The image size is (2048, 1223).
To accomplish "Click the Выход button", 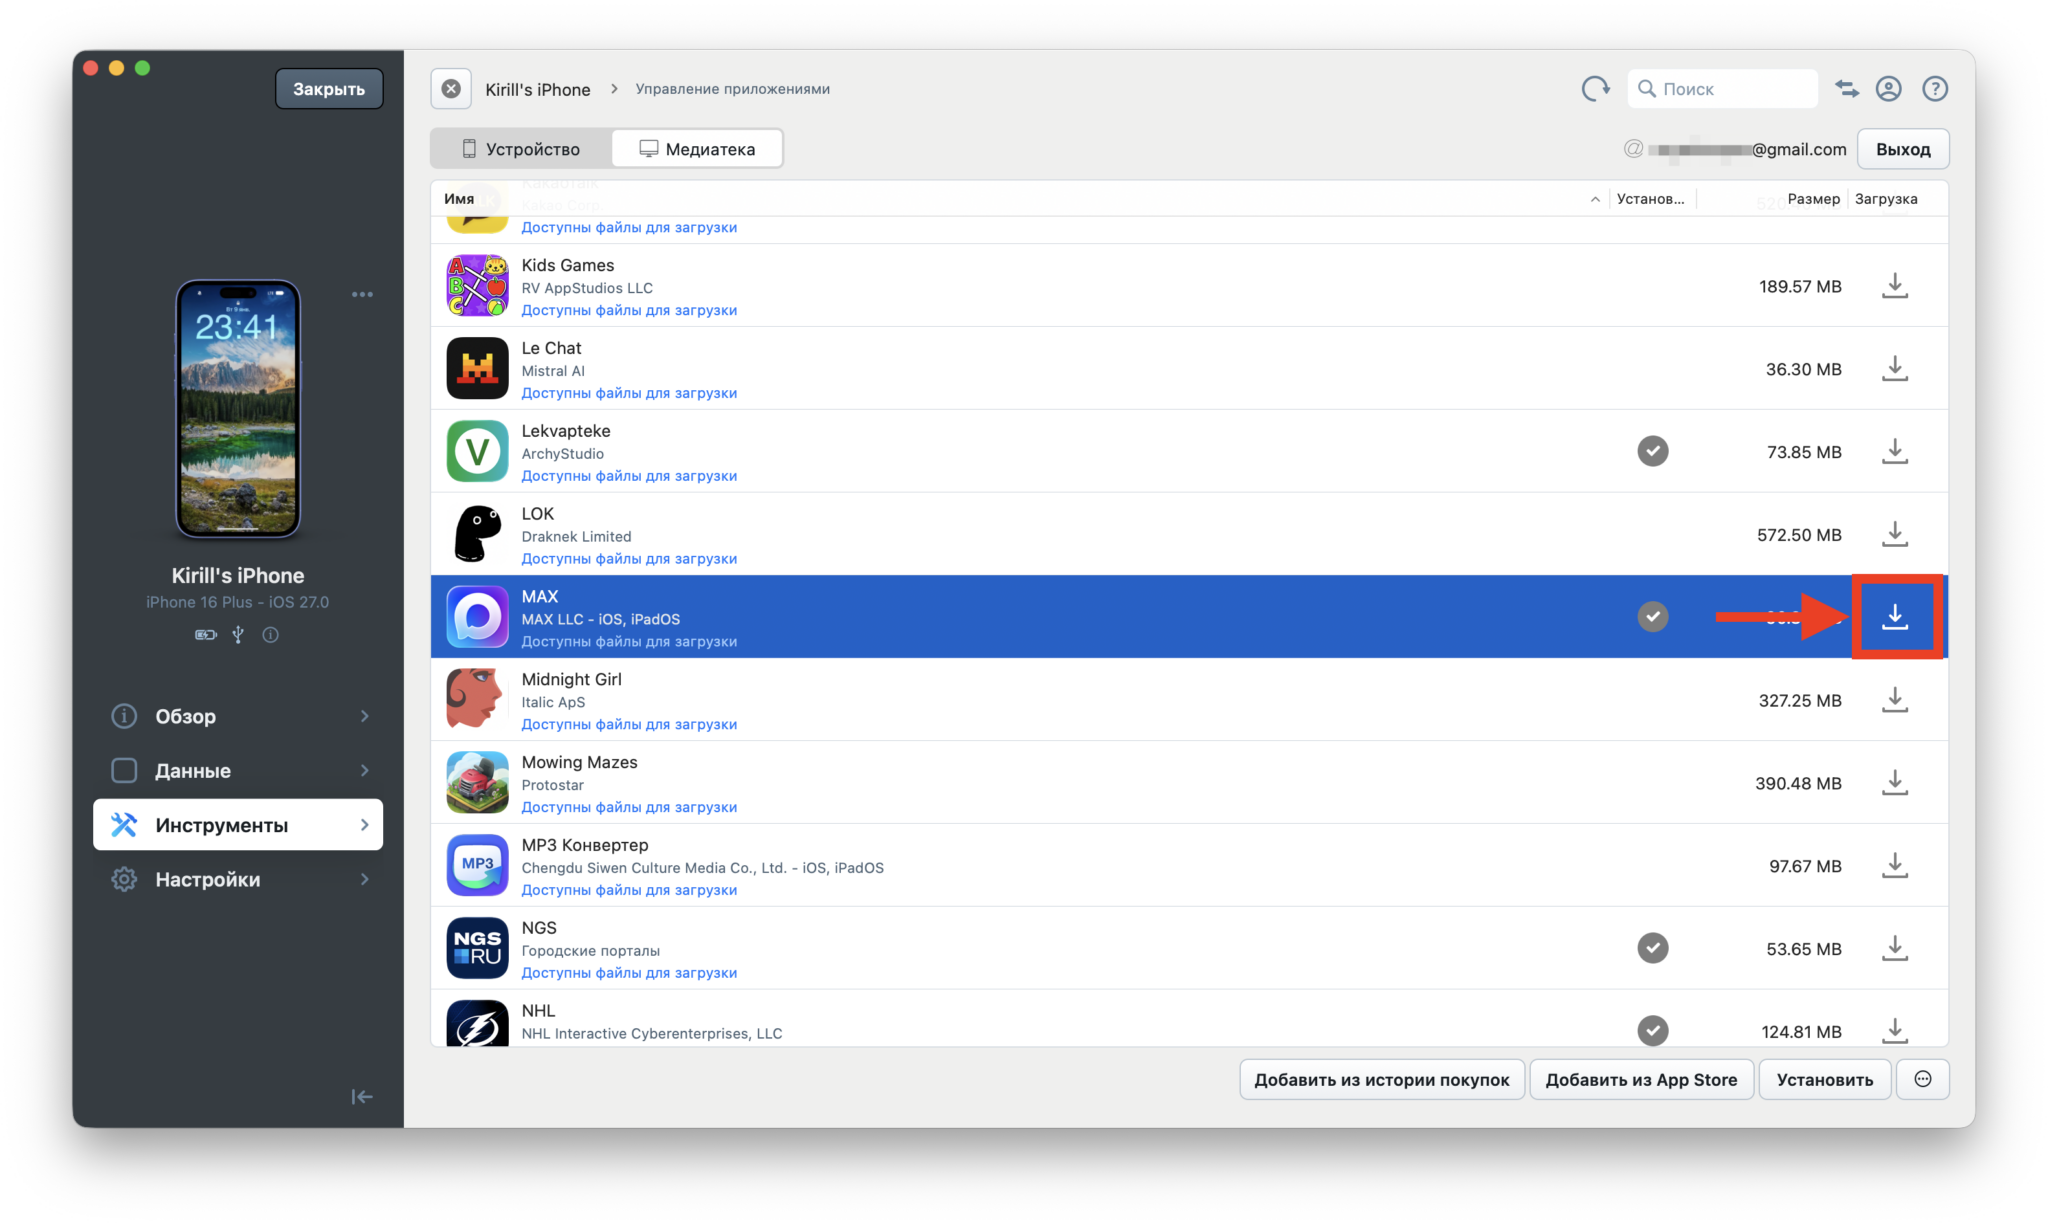I will coord(1903,149).
